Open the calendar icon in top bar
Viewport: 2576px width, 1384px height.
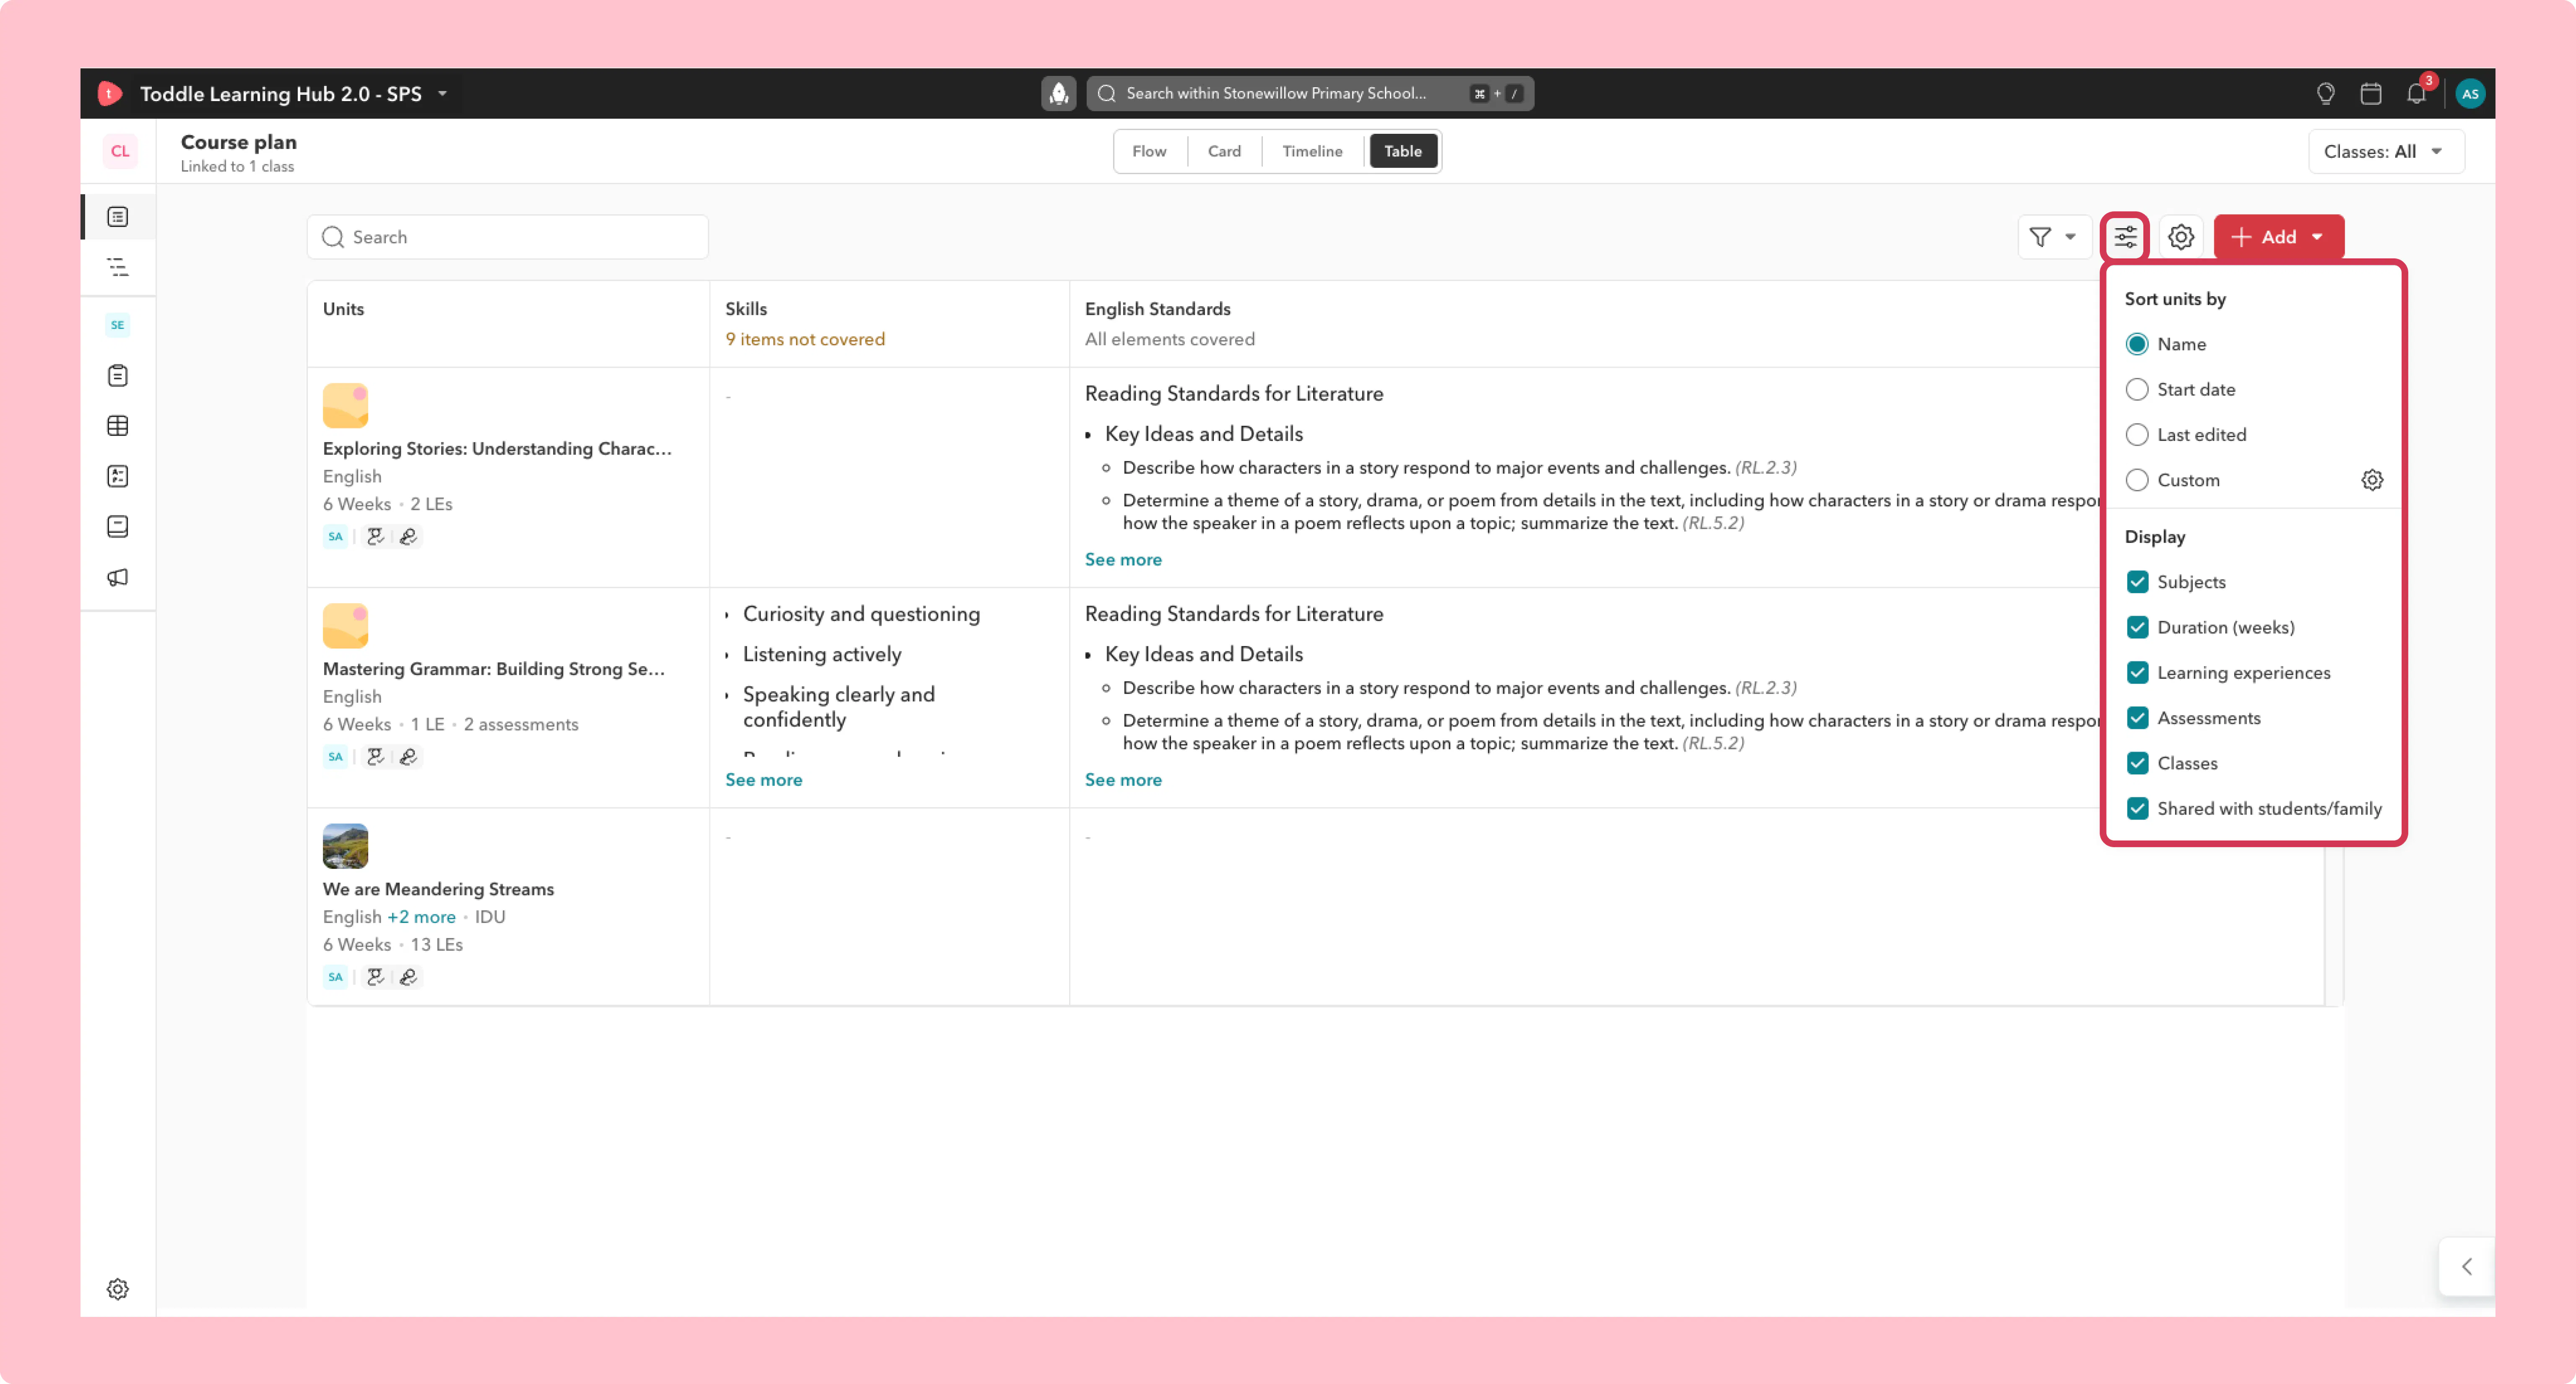click(x=2371, y=93)
